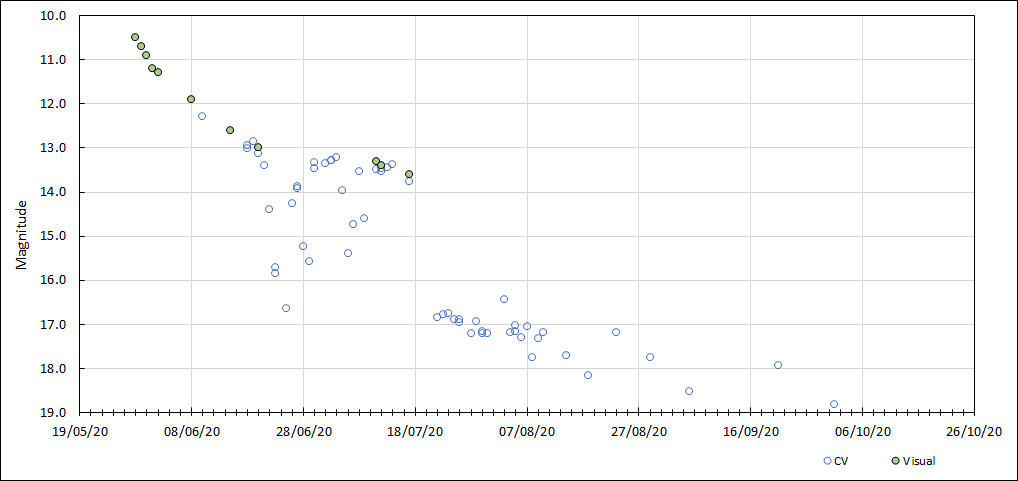The width and height of the screenshot is (1018, 481).
Task: Select the isolated CV point near magnitude 16.4
Action: pos(504,299)
